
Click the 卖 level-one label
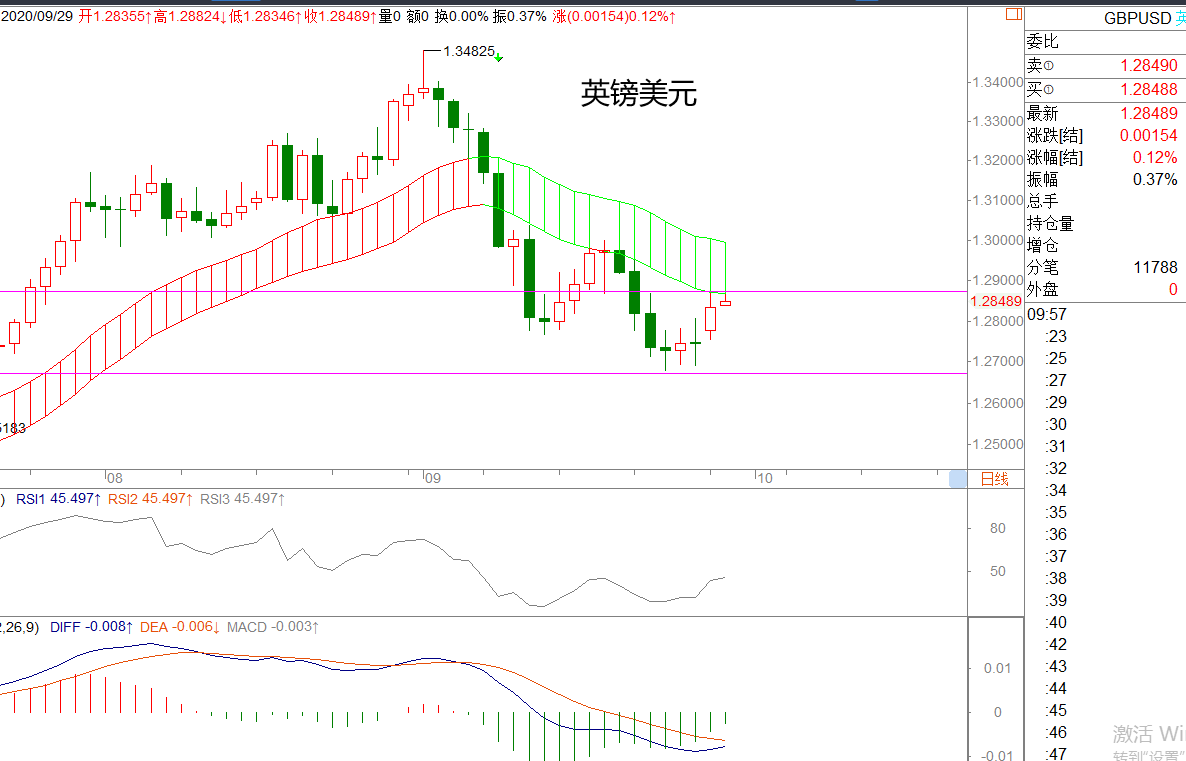click(x=1040, y=67)
